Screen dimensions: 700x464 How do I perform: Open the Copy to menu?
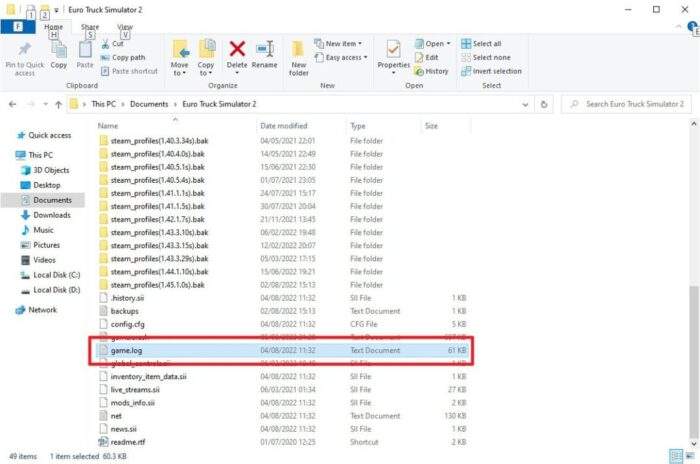(x=206, y=58)
